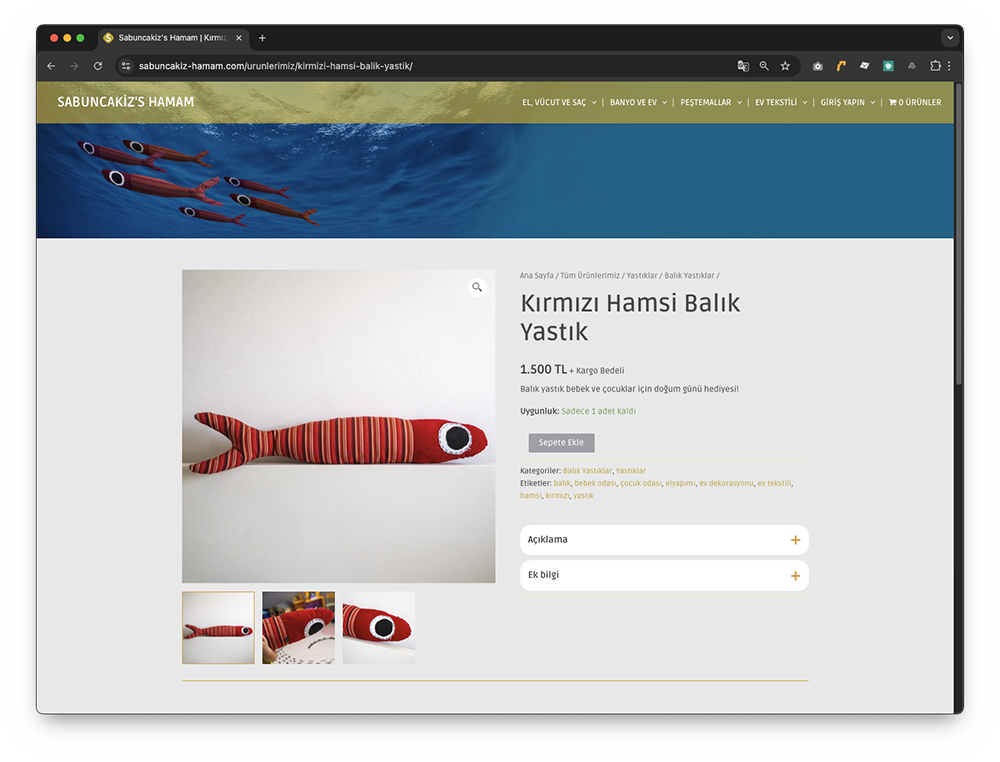Click the Sadece 1 adet kaldı availability text

click(x=598, y=411)
